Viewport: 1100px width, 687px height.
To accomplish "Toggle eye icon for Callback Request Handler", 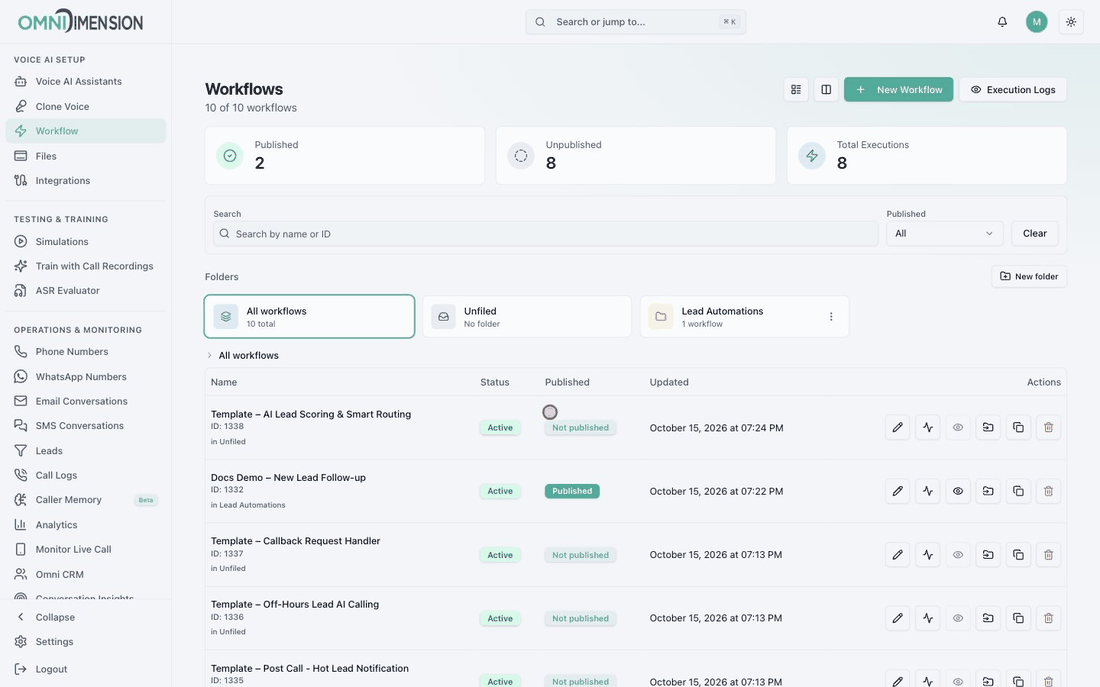I will (x=958, y=554).
